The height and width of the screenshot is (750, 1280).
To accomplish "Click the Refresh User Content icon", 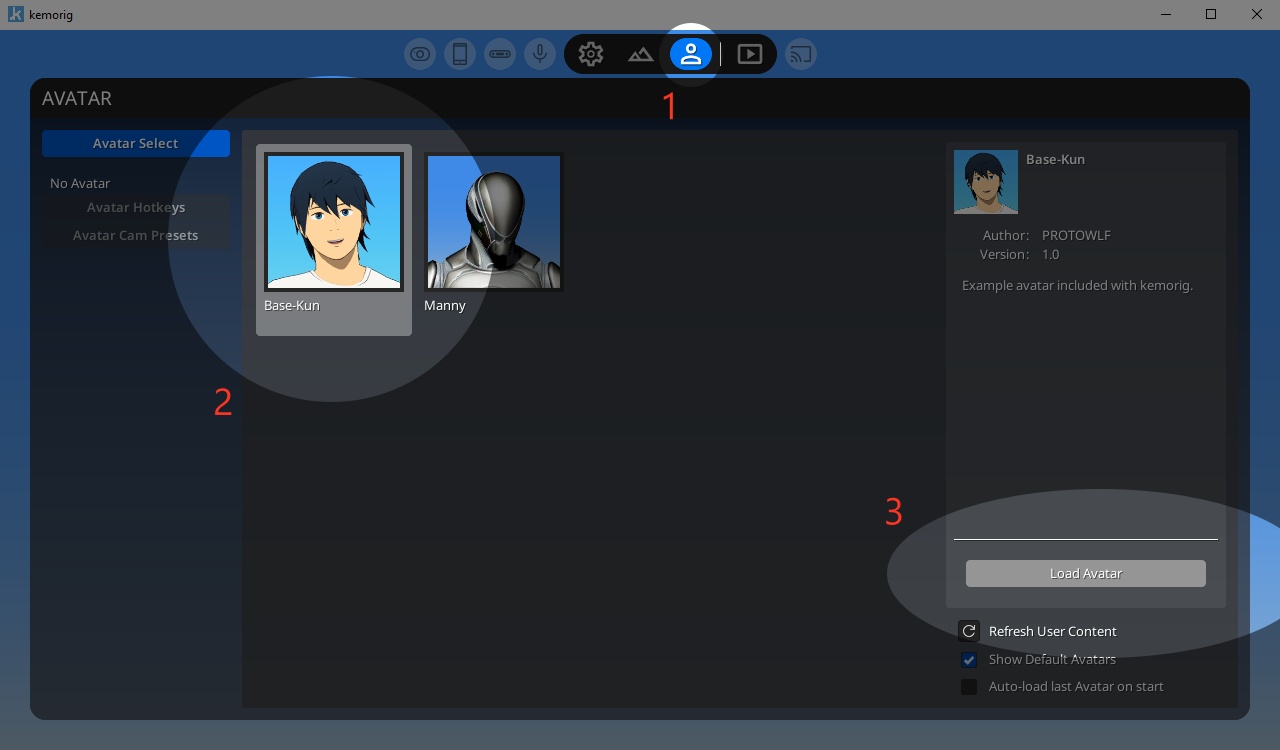I will 968,631.
